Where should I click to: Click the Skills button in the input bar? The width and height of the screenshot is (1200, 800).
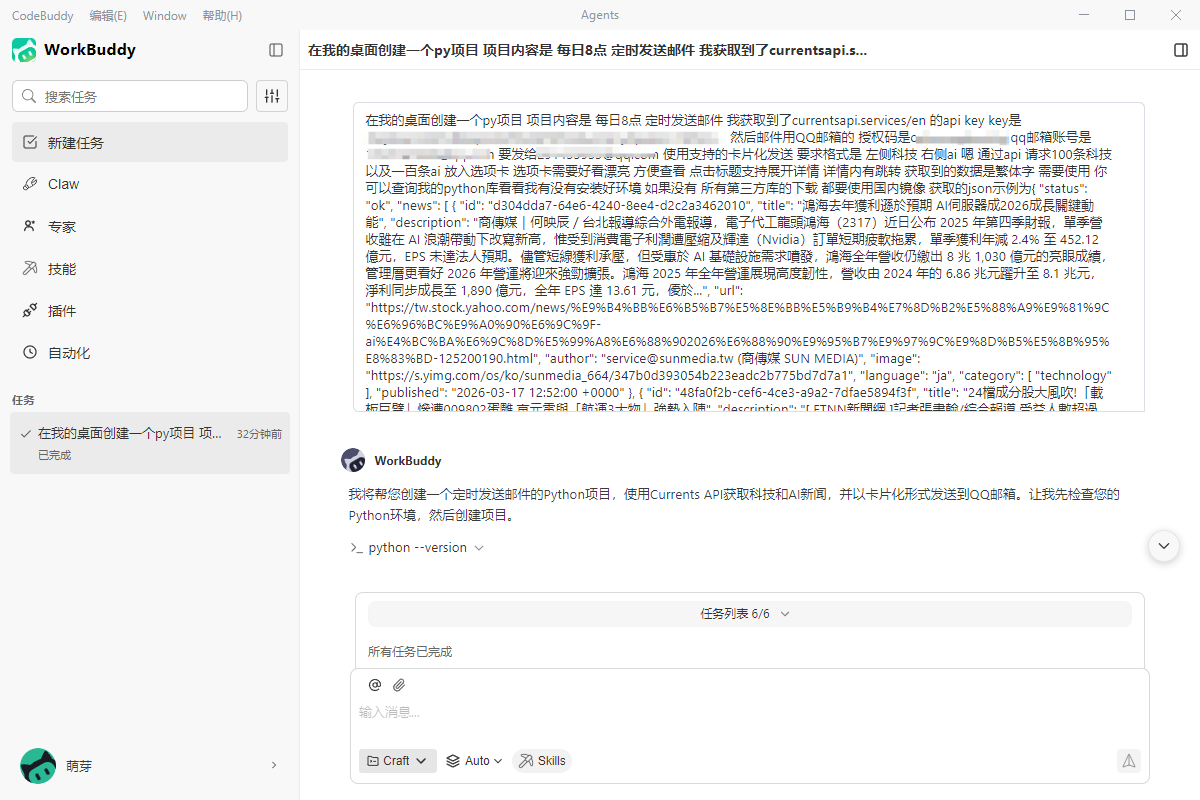(x=541, y=760)
